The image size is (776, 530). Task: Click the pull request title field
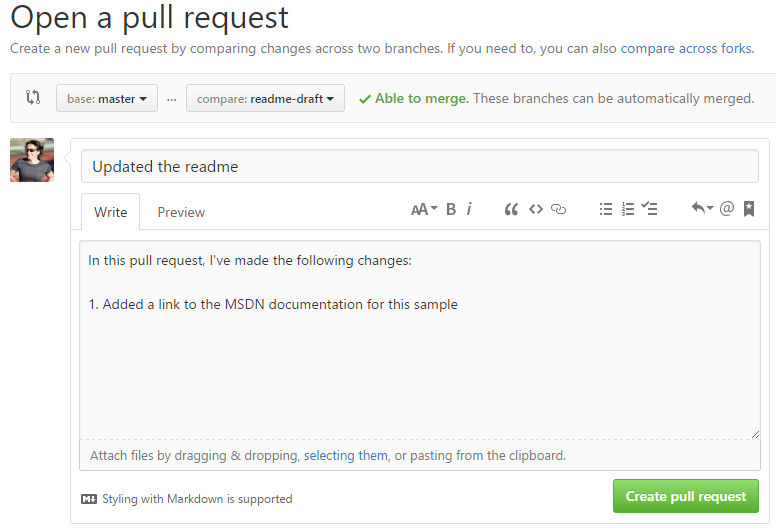419,166
